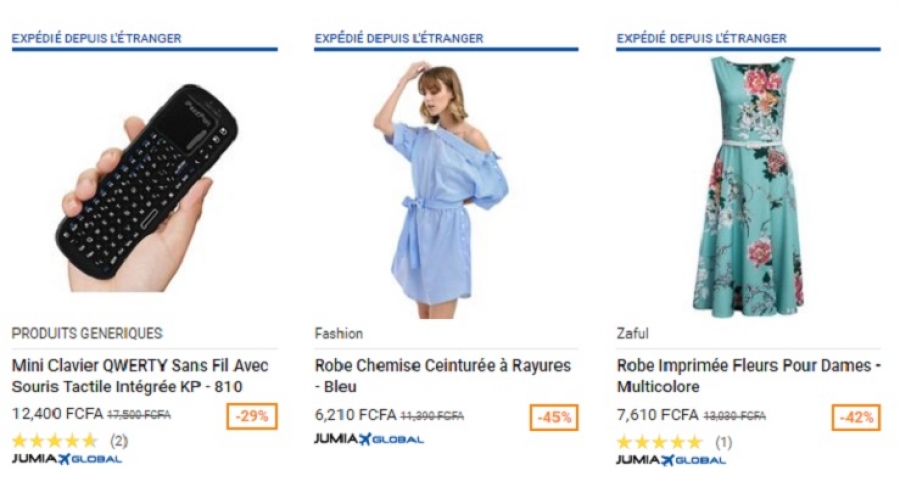The width and height of the screenshot is (900, 487).
Task: Click the Jumia Global logo under floral dress
Action: [x=670, y=459]
